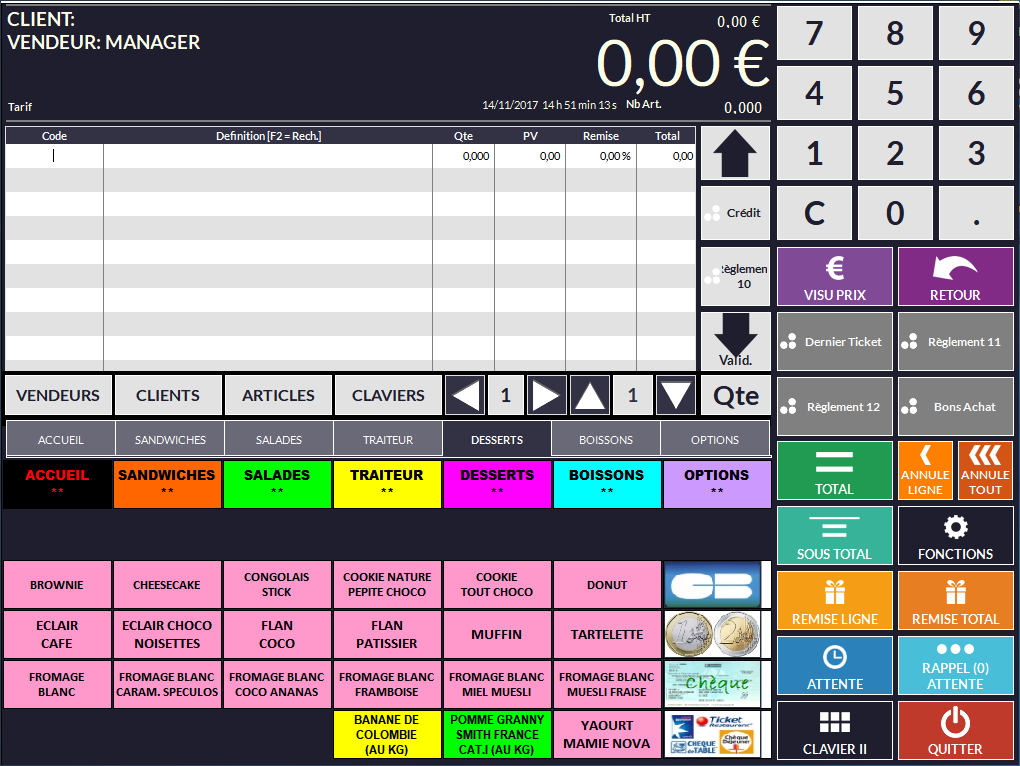Select the Ticket Restaurant payment icon
Image resolution: width=1020 pixels, height=766 pixels.
coord(712,734)
